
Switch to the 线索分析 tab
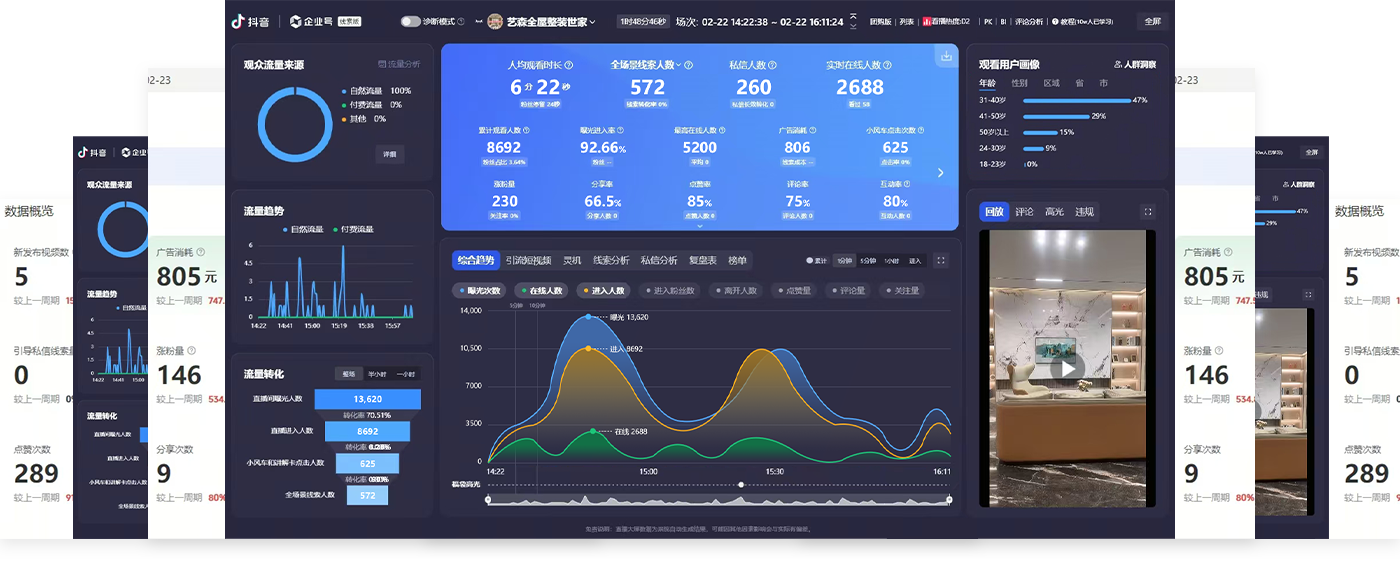coord(610,260)
